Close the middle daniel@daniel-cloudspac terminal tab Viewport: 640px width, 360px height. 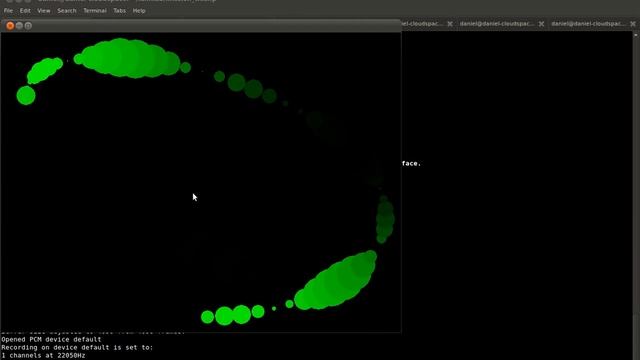(541, 24)
